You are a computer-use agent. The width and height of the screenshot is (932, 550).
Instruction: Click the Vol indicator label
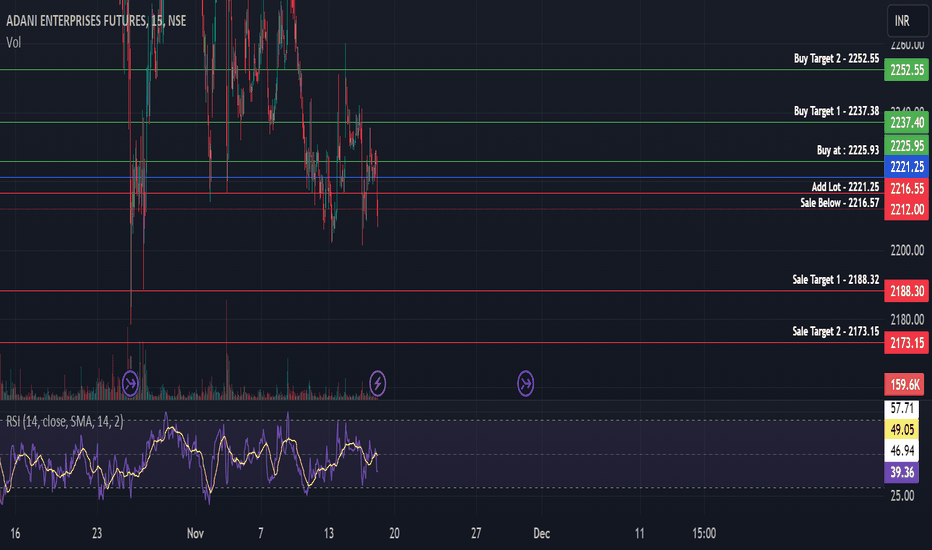[x=14, y=42]
